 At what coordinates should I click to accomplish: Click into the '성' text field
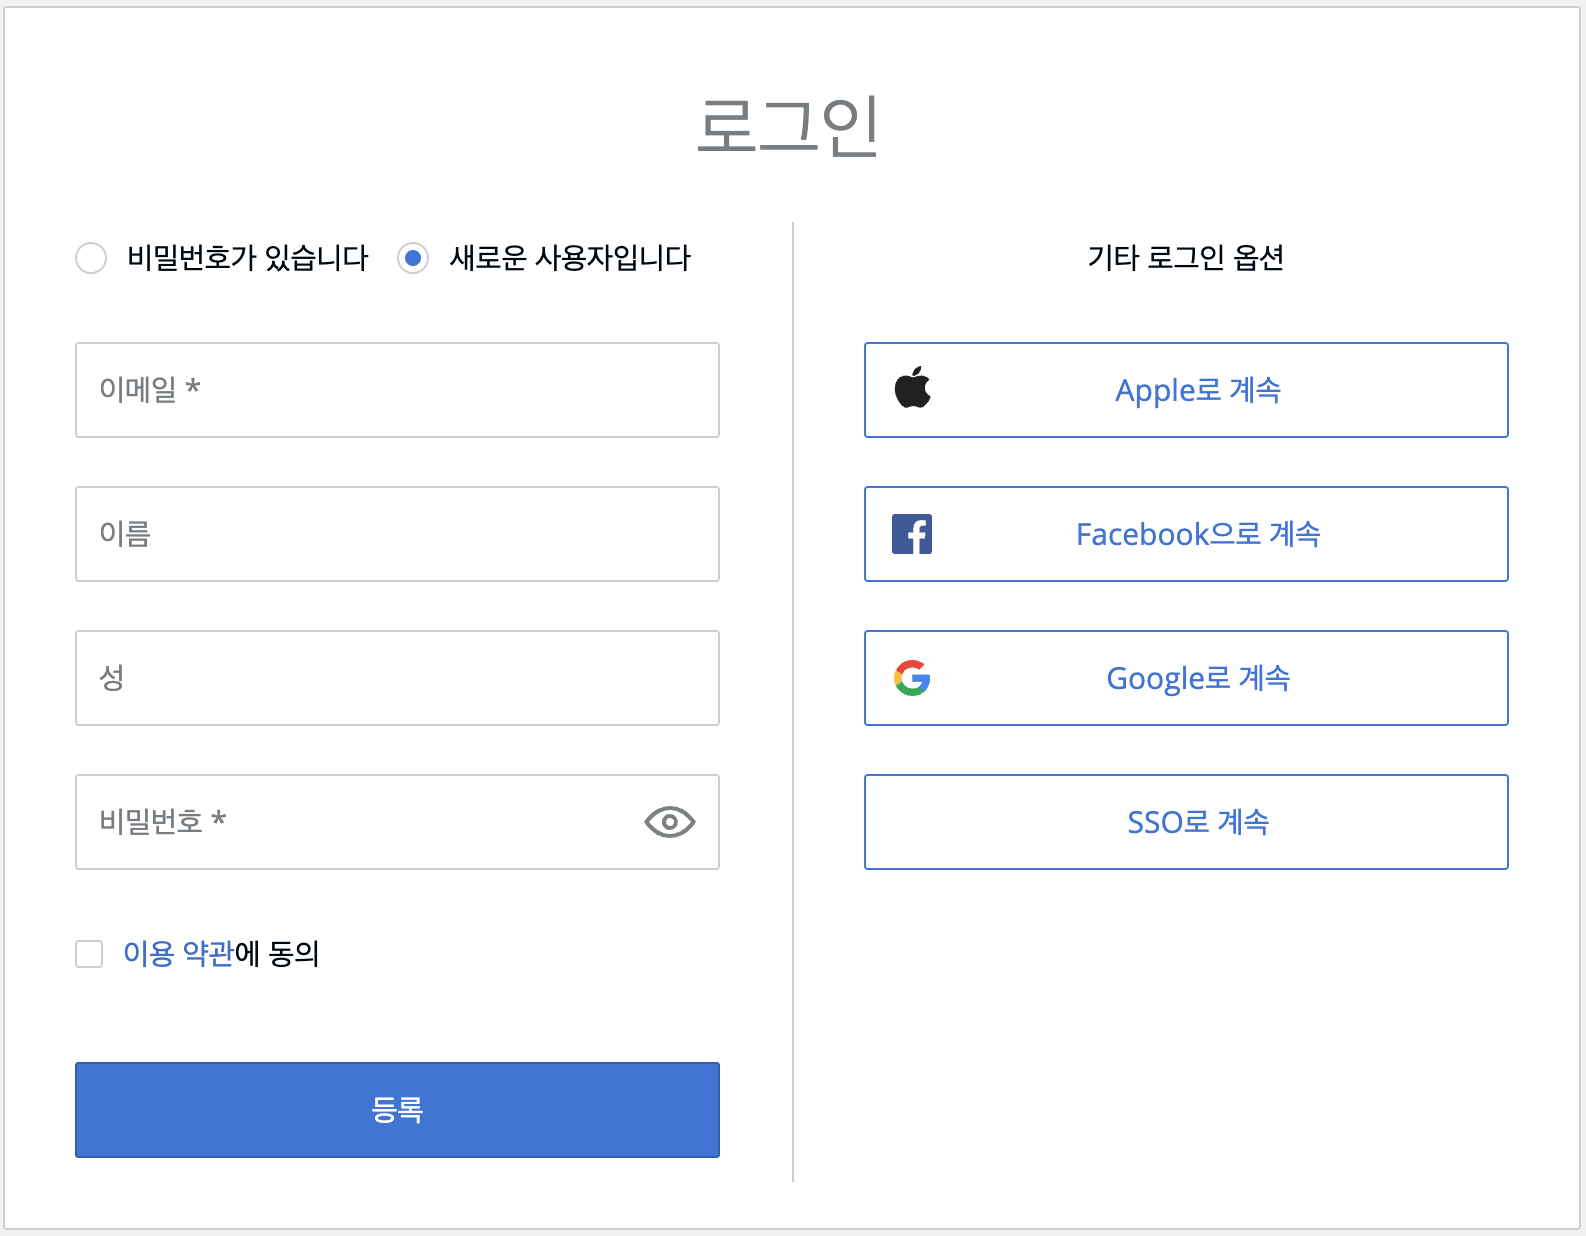(397, 678)
